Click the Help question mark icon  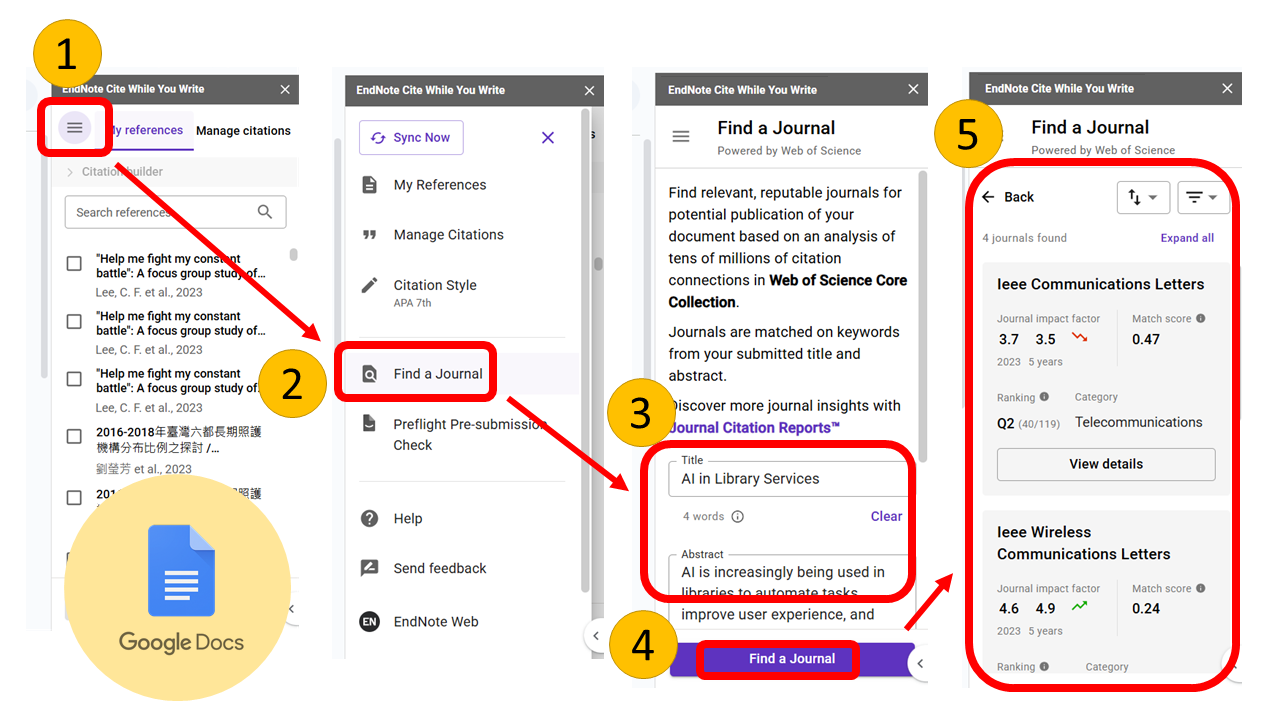click(370, 518)
